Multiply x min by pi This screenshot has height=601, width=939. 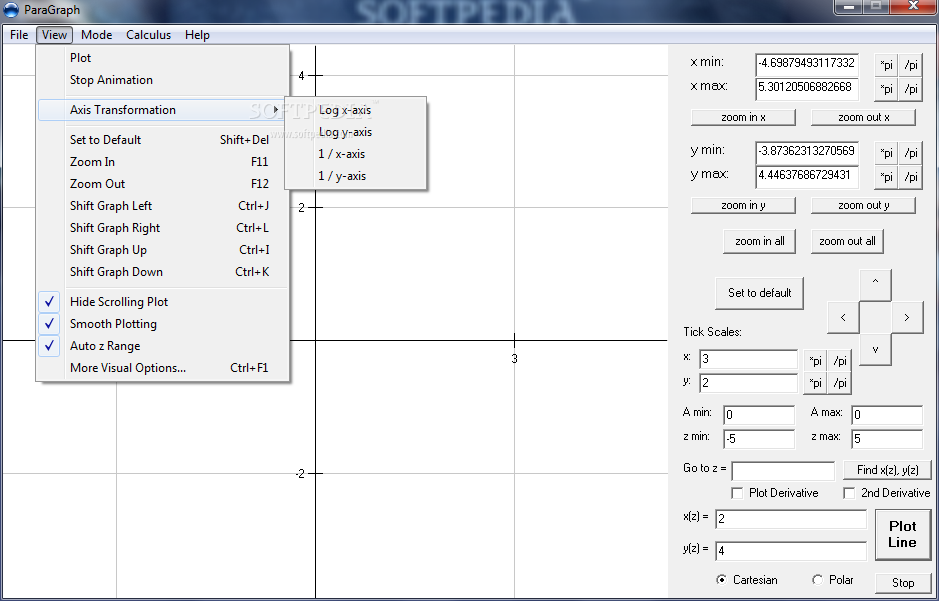[886, 65]
